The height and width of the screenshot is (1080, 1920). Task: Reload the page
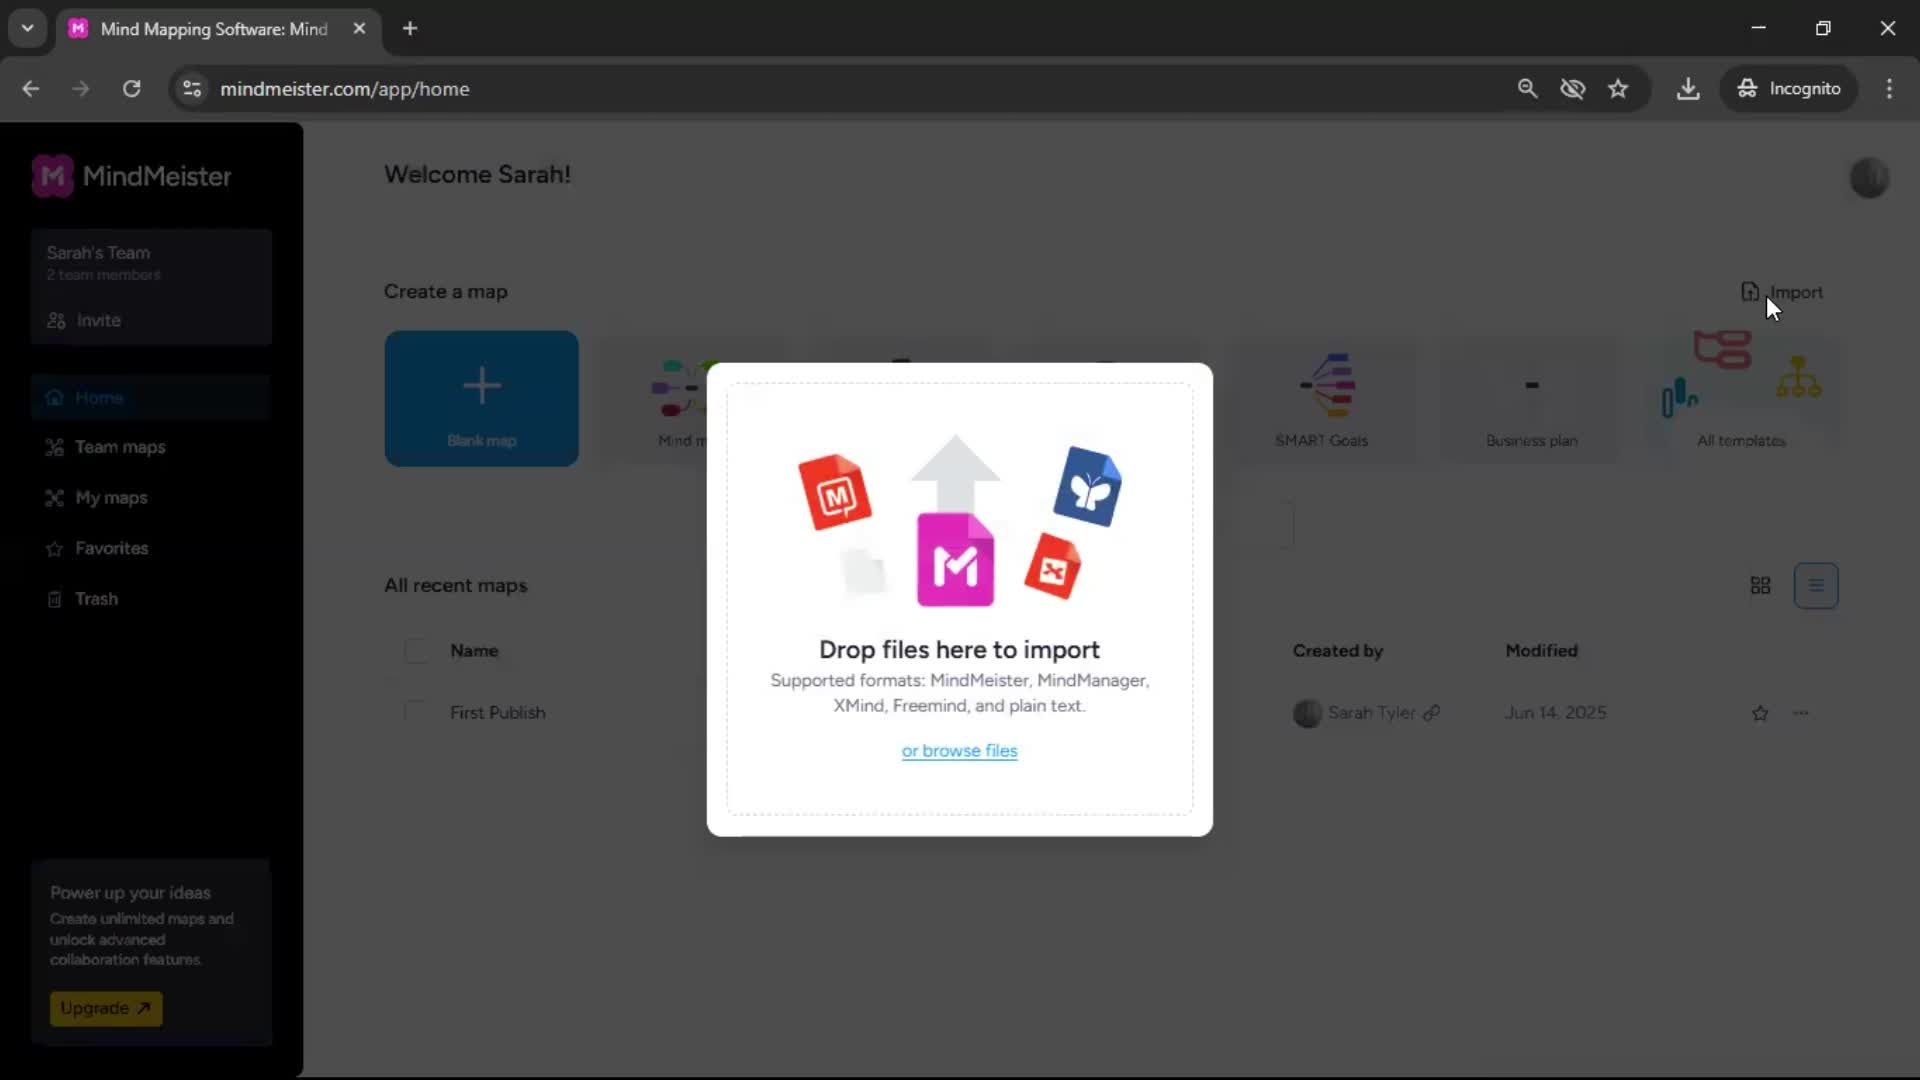[x=131, y=89]
